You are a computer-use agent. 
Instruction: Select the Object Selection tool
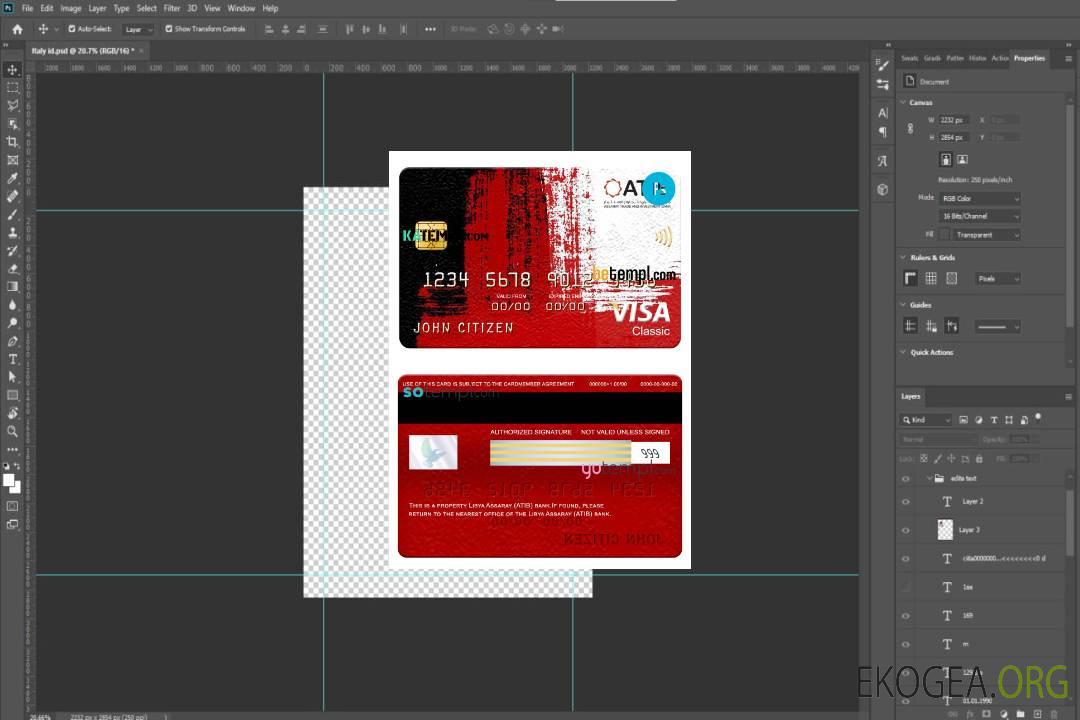pos(12,124)
